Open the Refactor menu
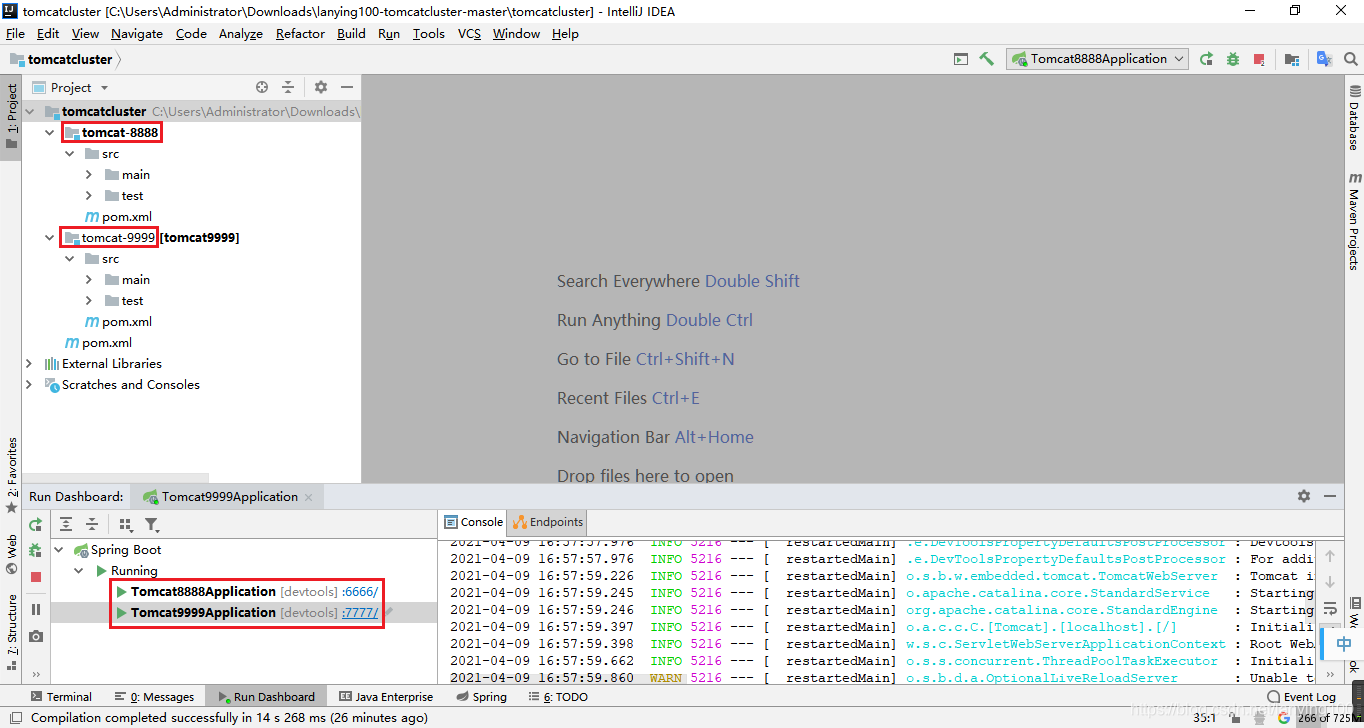The width and height of the screenshot is (1364, 728). (x=300, y=33)
